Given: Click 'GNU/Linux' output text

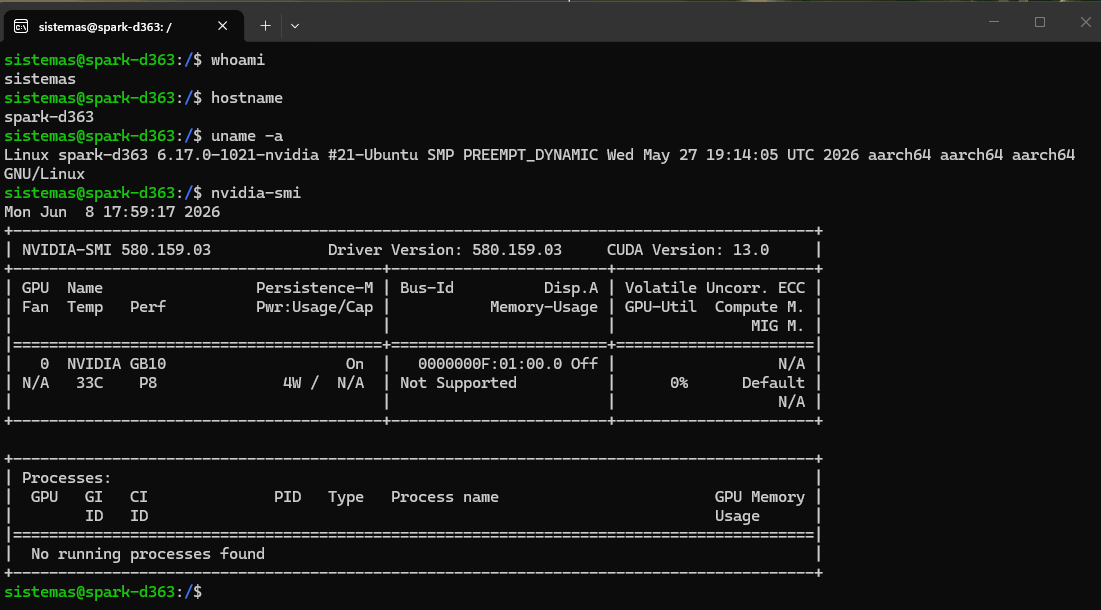Looking at the screenshot, I should click(44, 174).
